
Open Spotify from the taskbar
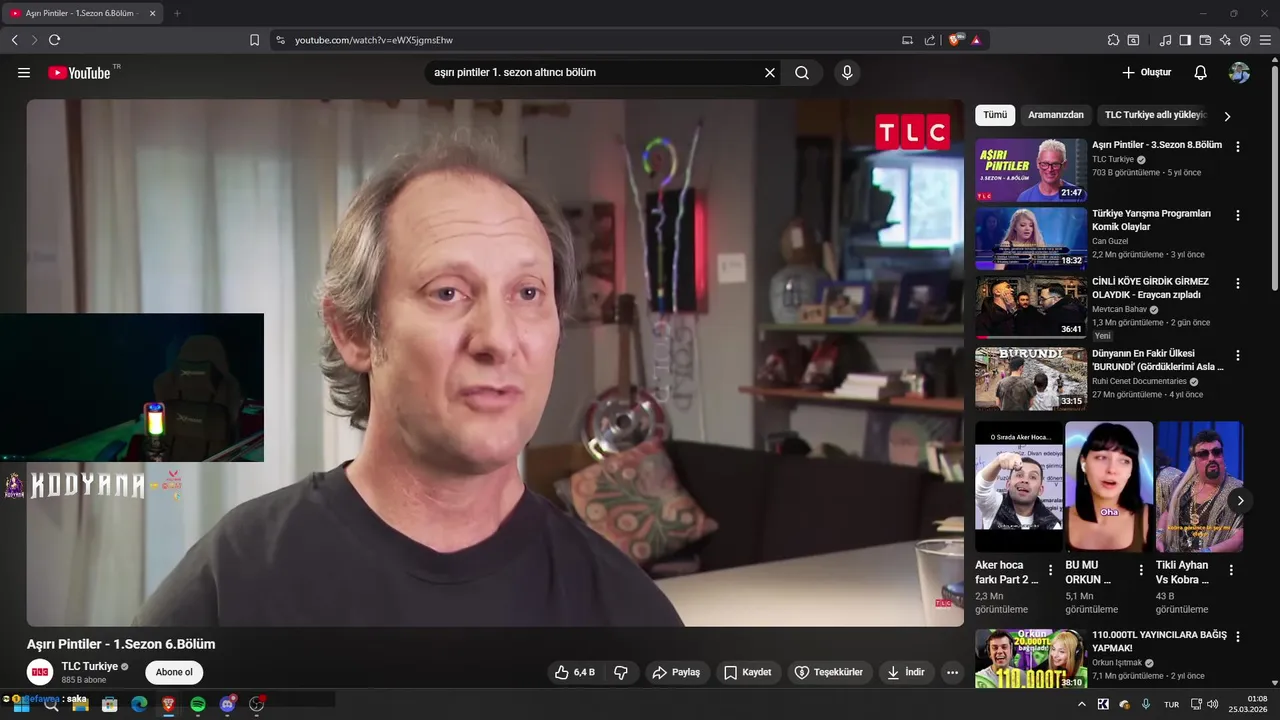pyautogui.click(x=198, y=704)
